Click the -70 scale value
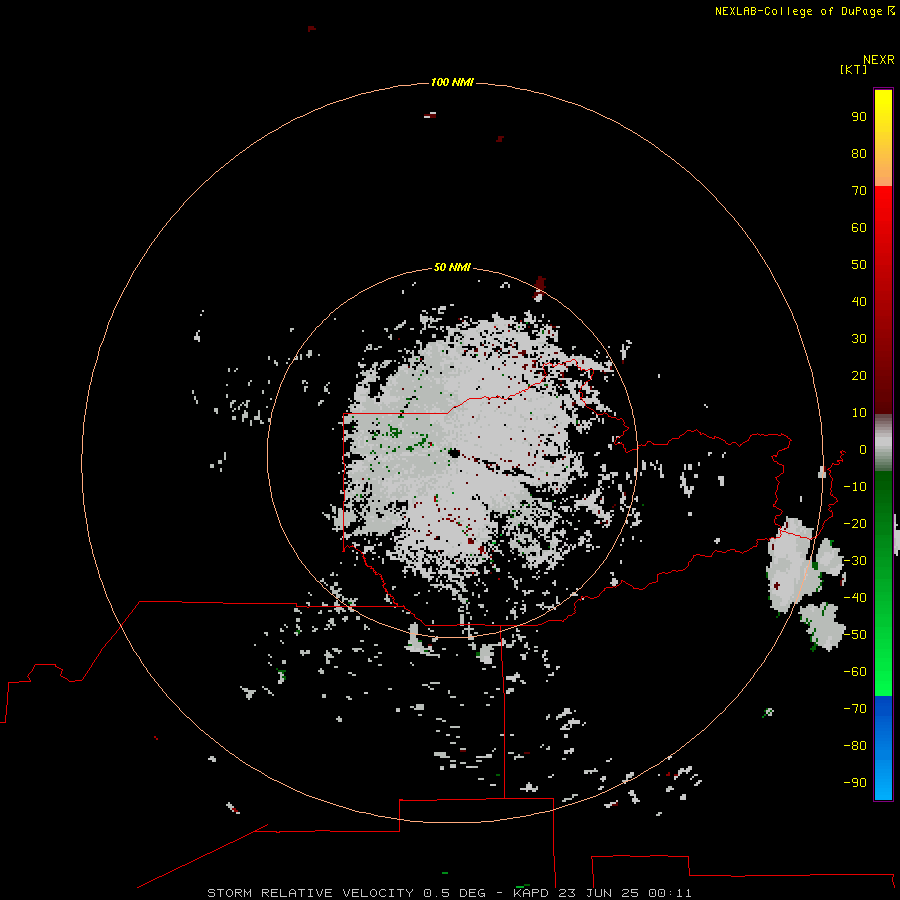 (855, 709)
